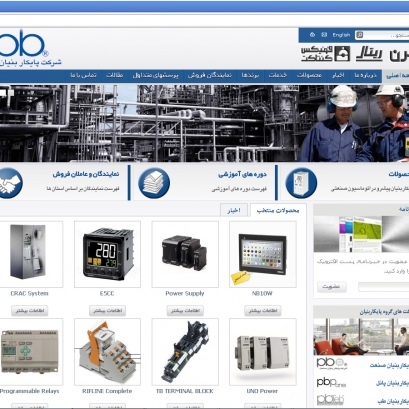Click the pb sanat group logo
The width and height of the screenshot is (409, 409).
point(332,363)
